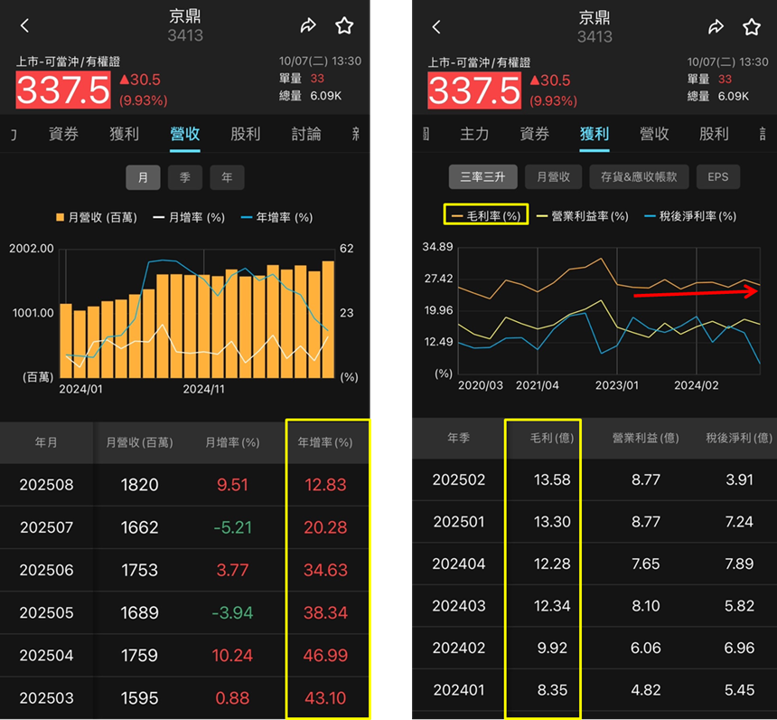The image size is (777, 720).
Task: Tap 營業利益 (億) column header
Action: (646, 438)
